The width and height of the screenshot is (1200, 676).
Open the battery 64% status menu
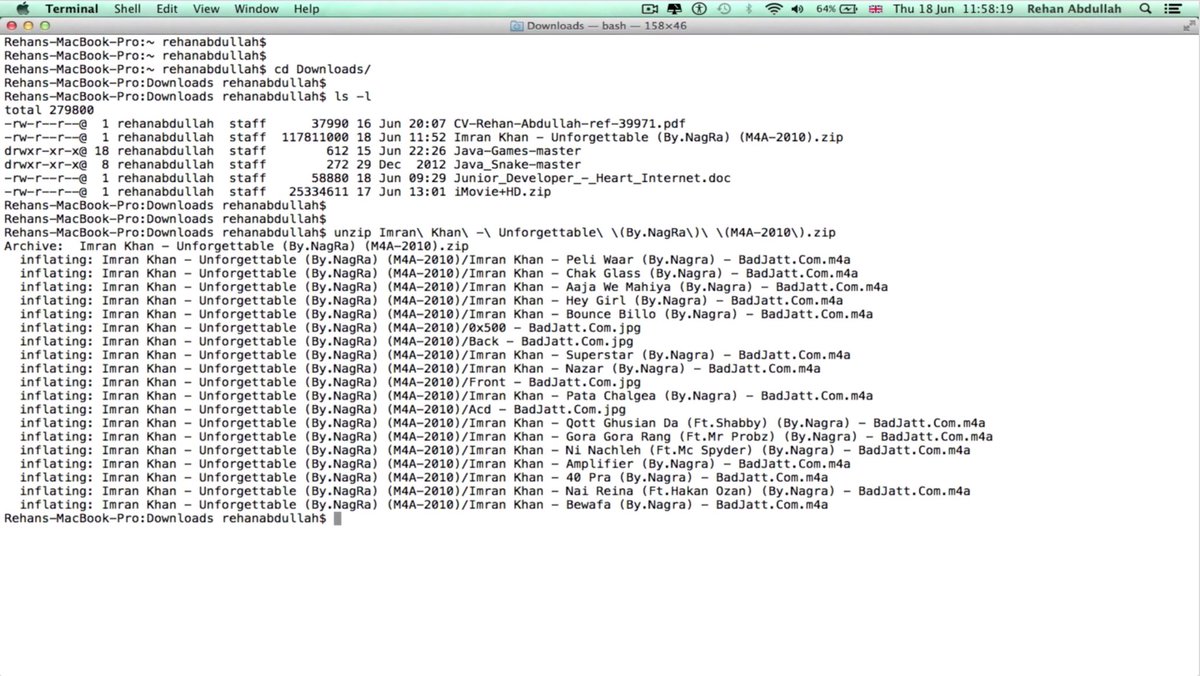[x=838, y=9]
